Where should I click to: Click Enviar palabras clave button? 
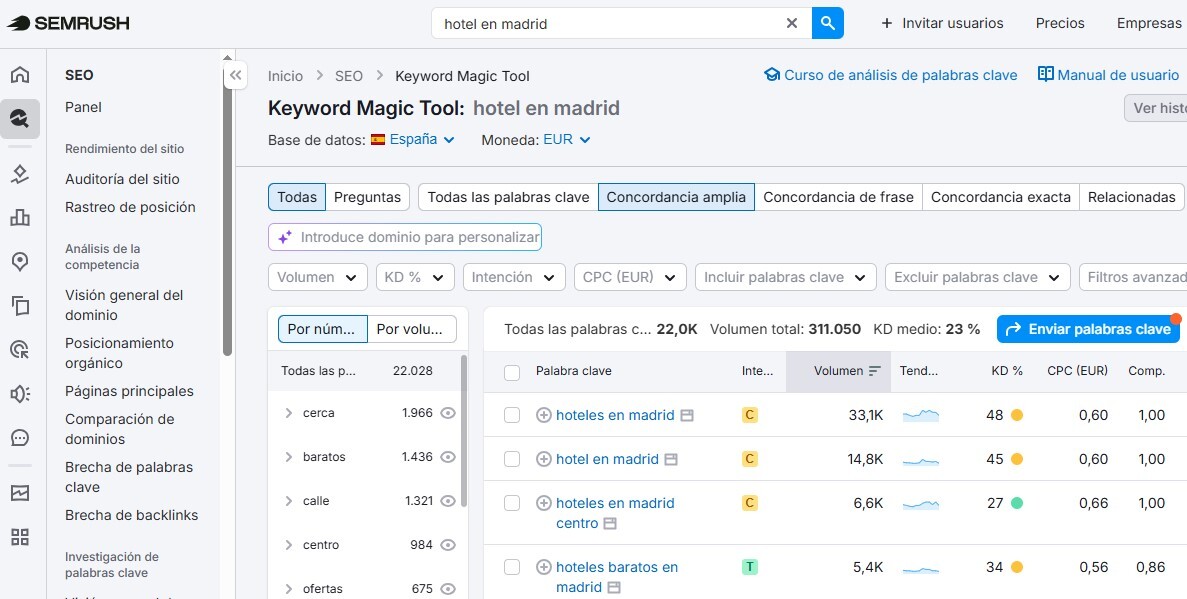[1089, 329]
